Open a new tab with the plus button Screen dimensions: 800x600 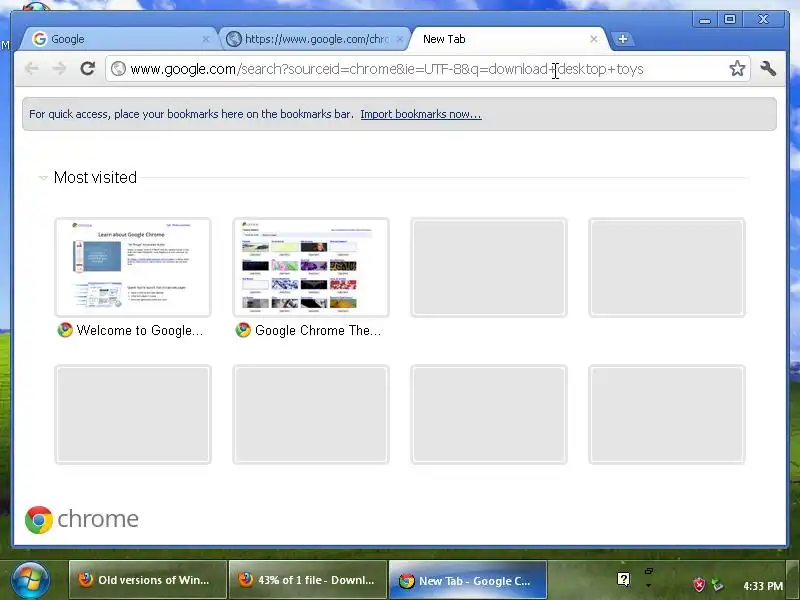(622, 39)
